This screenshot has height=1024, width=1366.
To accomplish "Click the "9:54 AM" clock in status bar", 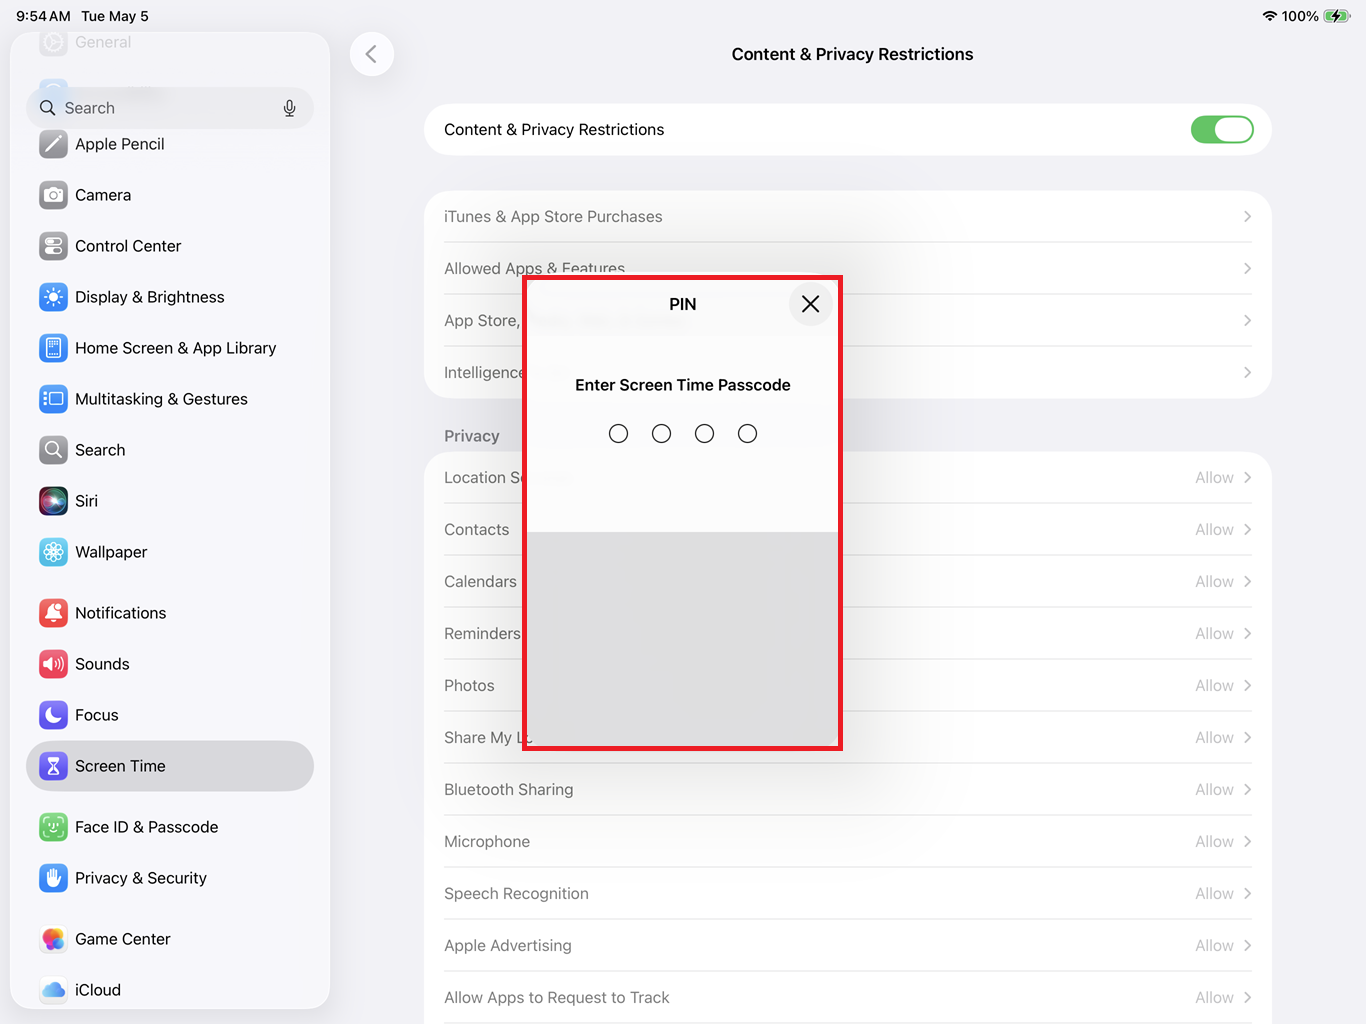I will click(x=43, y=16).
